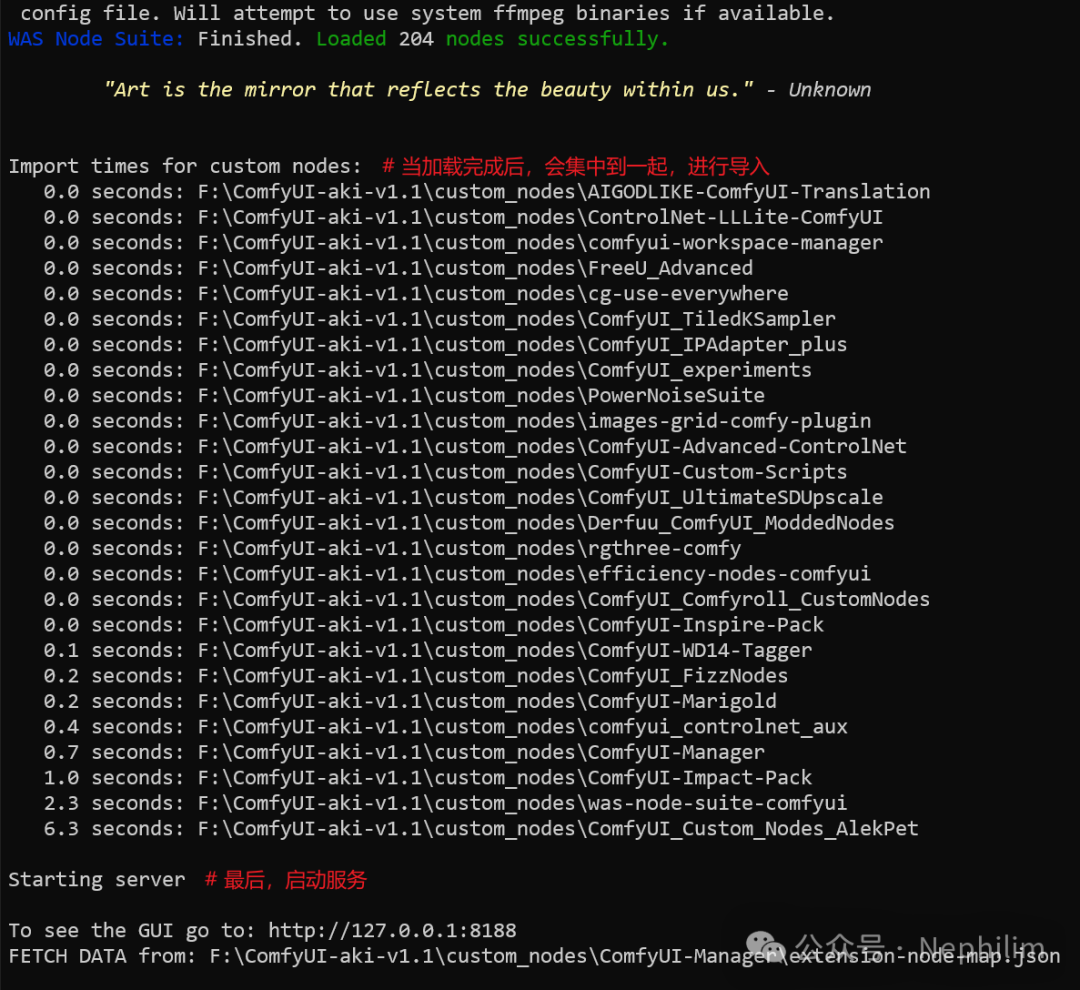Image resolution: width=1080 pixels, height=990 pixels.
Task: Click the images-grid-comfy-plugin path line
Action: pyautogui.click(x=457, y=421)
